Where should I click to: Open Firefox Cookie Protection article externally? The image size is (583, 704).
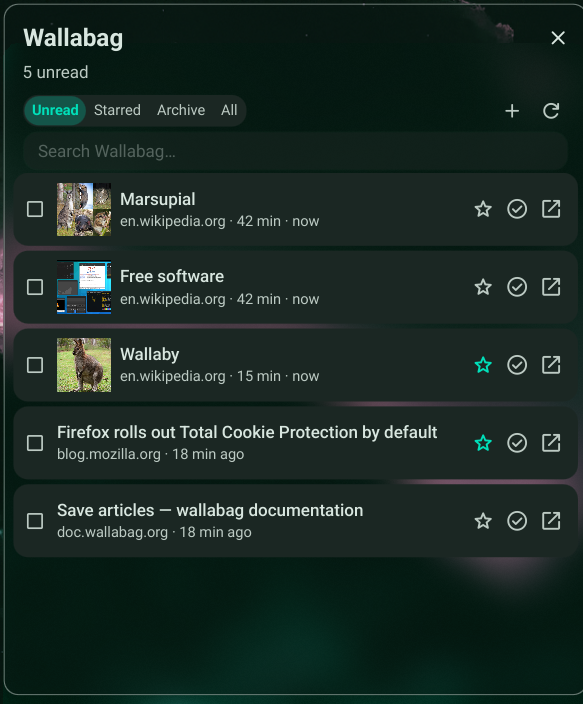[551, 443]
